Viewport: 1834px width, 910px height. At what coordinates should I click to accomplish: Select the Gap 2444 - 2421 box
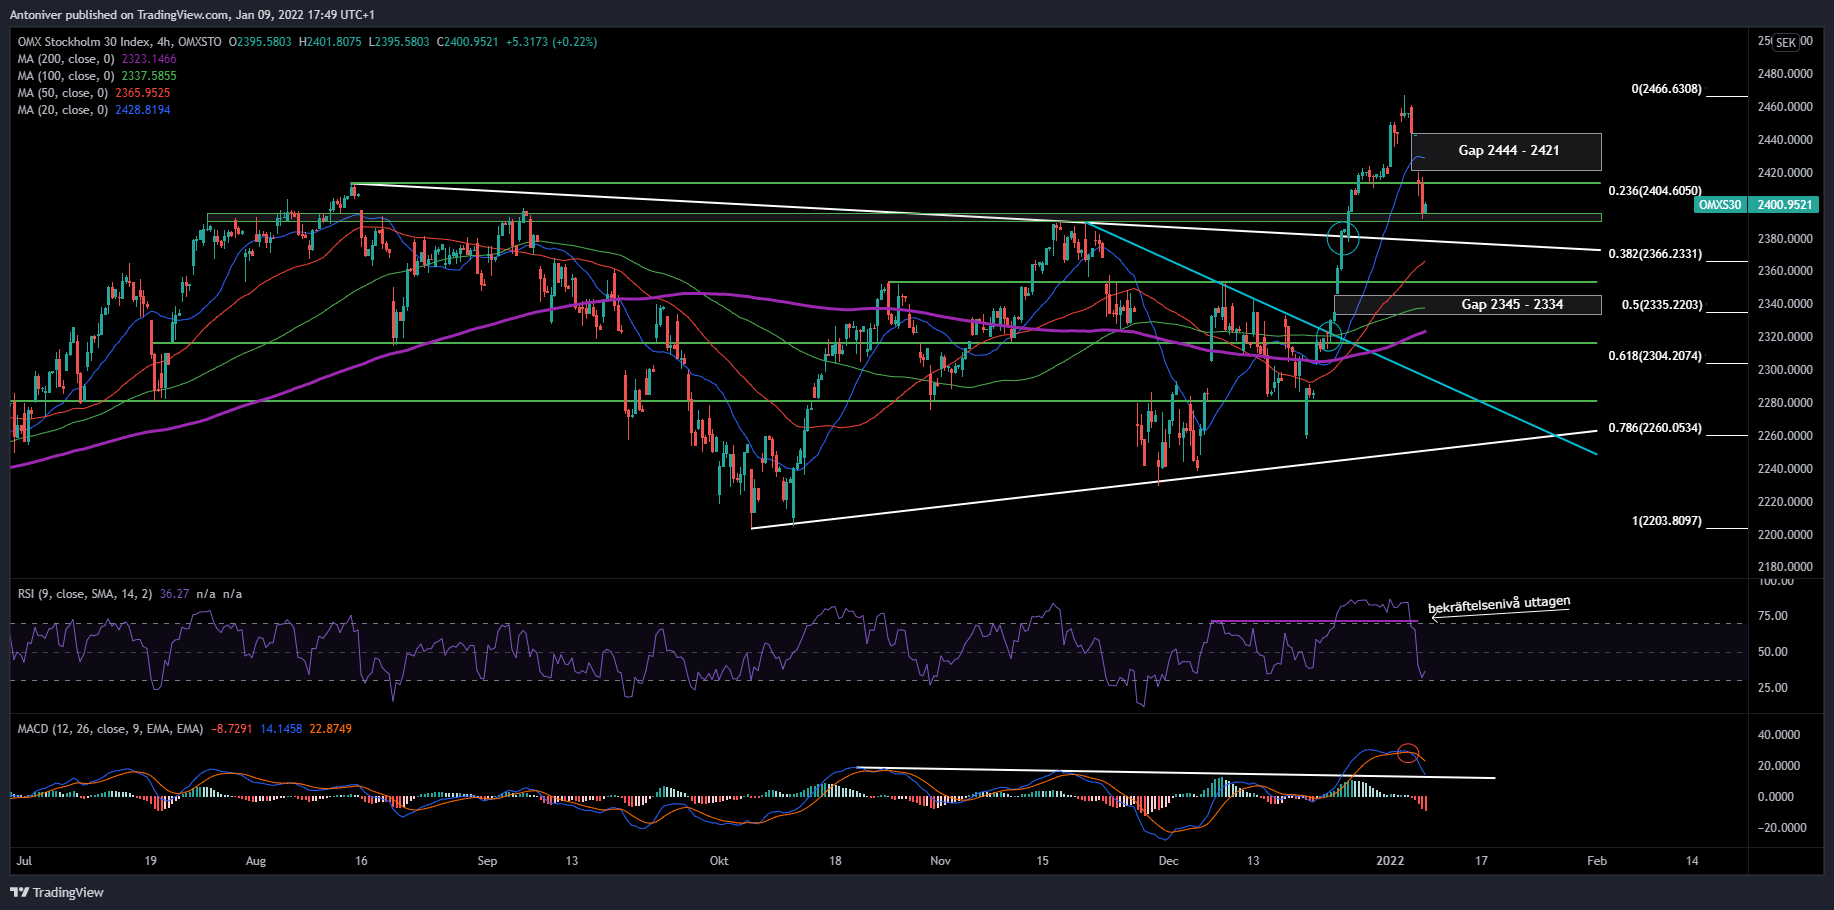pos(1507,151)
